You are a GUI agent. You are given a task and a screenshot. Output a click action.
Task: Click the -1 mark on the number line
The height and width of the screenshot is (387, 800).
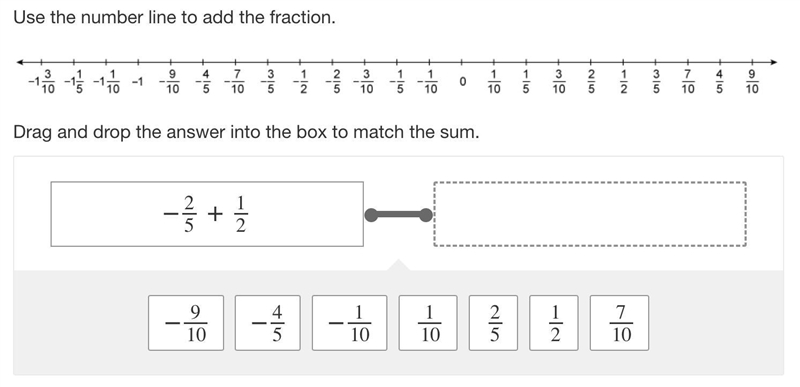click(x=138, y=82)
